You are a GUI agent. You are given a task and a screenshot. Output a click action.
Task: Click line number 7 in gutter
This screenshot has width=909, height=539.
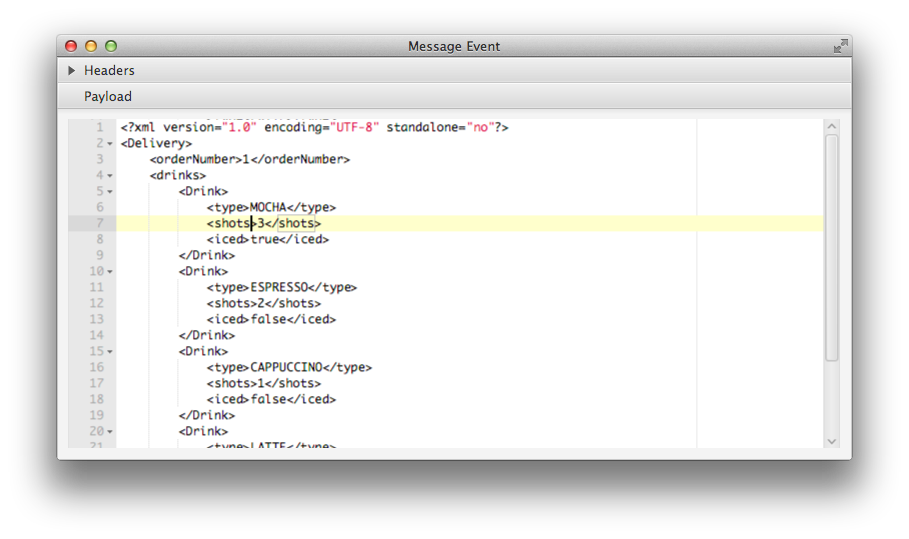(100, 224)
